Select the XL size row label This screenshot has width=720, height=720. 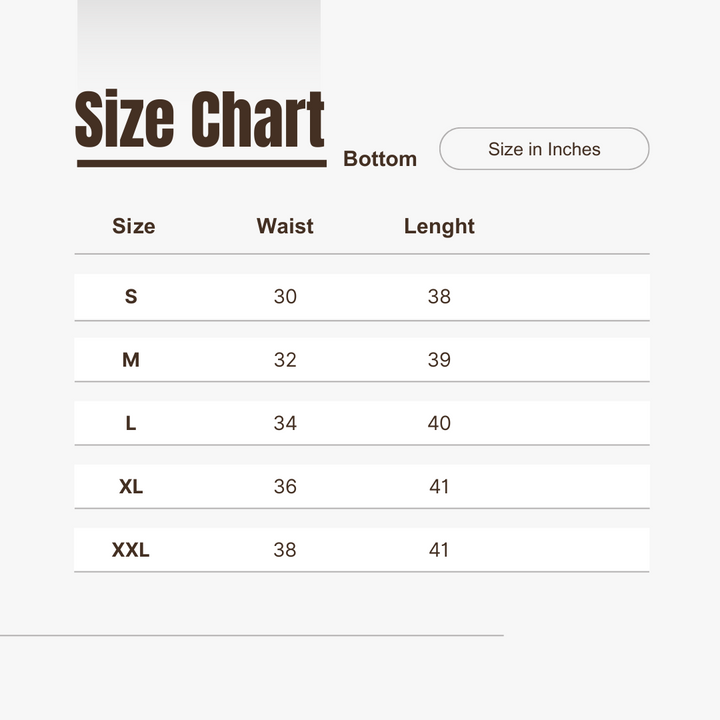[131, 486]
